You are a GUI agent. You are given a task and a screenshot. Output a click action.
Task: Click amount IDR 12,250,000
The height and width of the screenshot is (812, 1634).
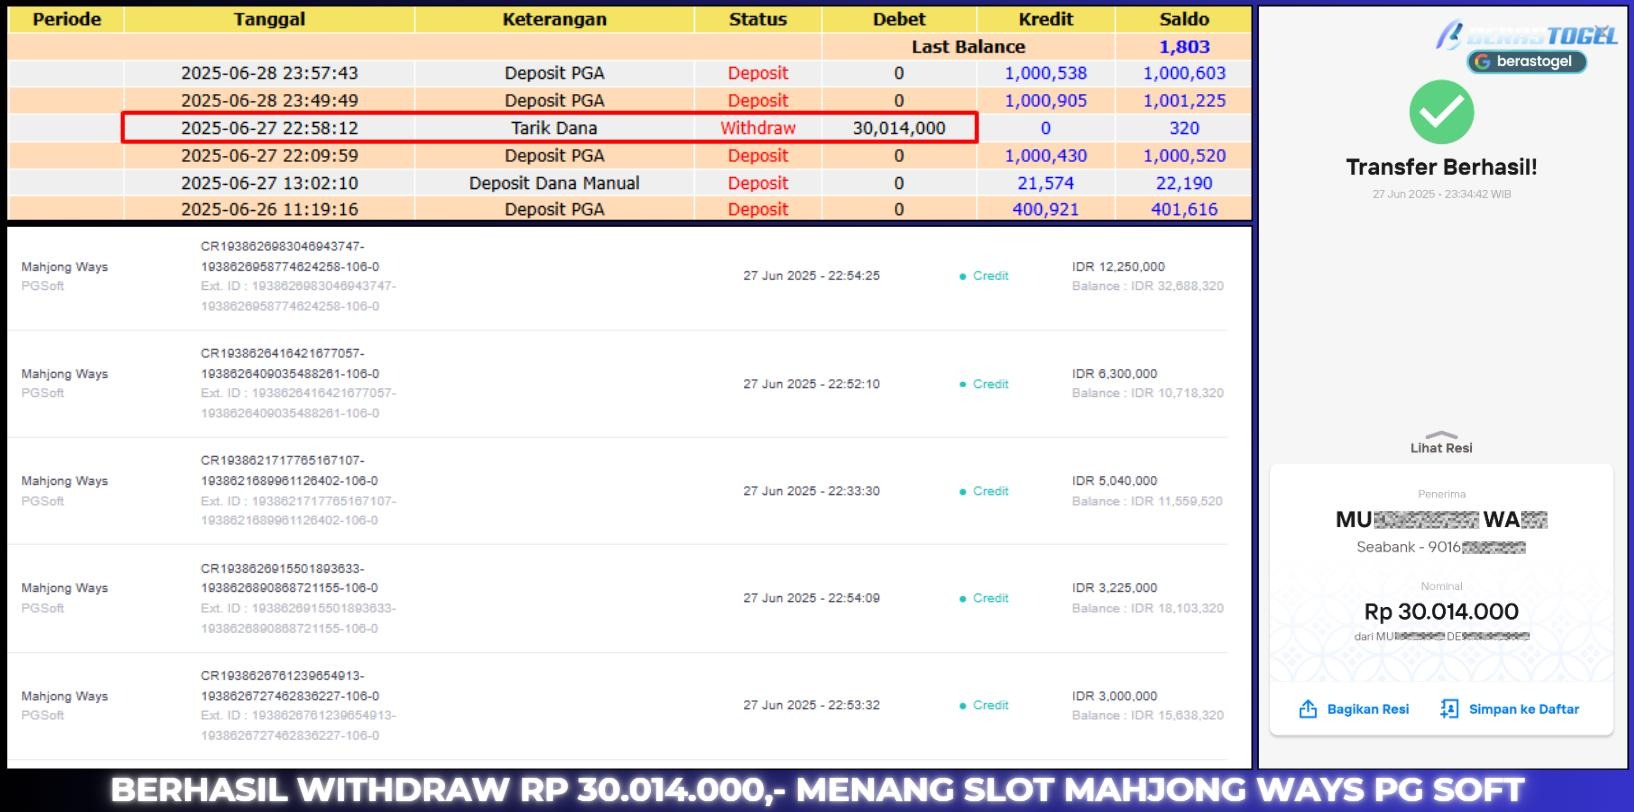click(x=1118, y=267)
